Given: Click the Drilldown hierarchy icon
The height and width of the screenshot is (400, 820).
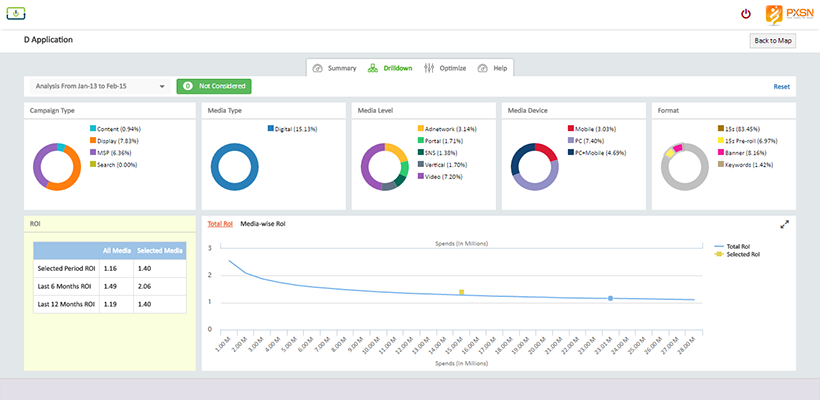Looking at the screenshot, I should click(x=373, y=68).
